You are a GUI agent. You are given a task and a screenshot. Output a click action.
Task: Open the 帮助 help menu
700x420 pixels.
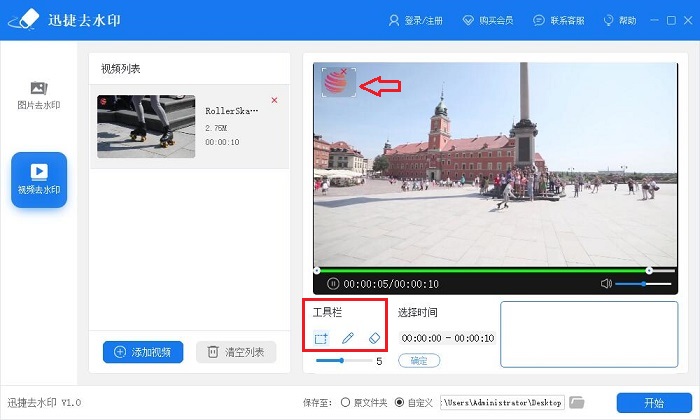[620, 21]
